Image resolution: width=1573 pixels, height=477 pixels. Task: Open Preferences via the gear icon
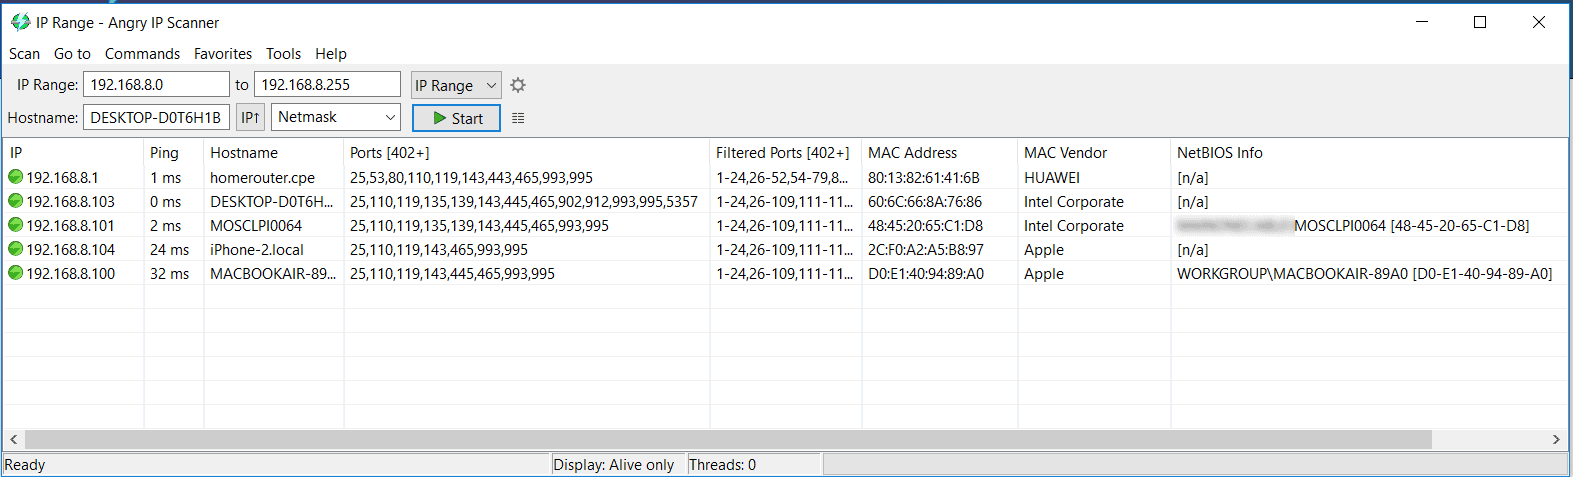518,85
